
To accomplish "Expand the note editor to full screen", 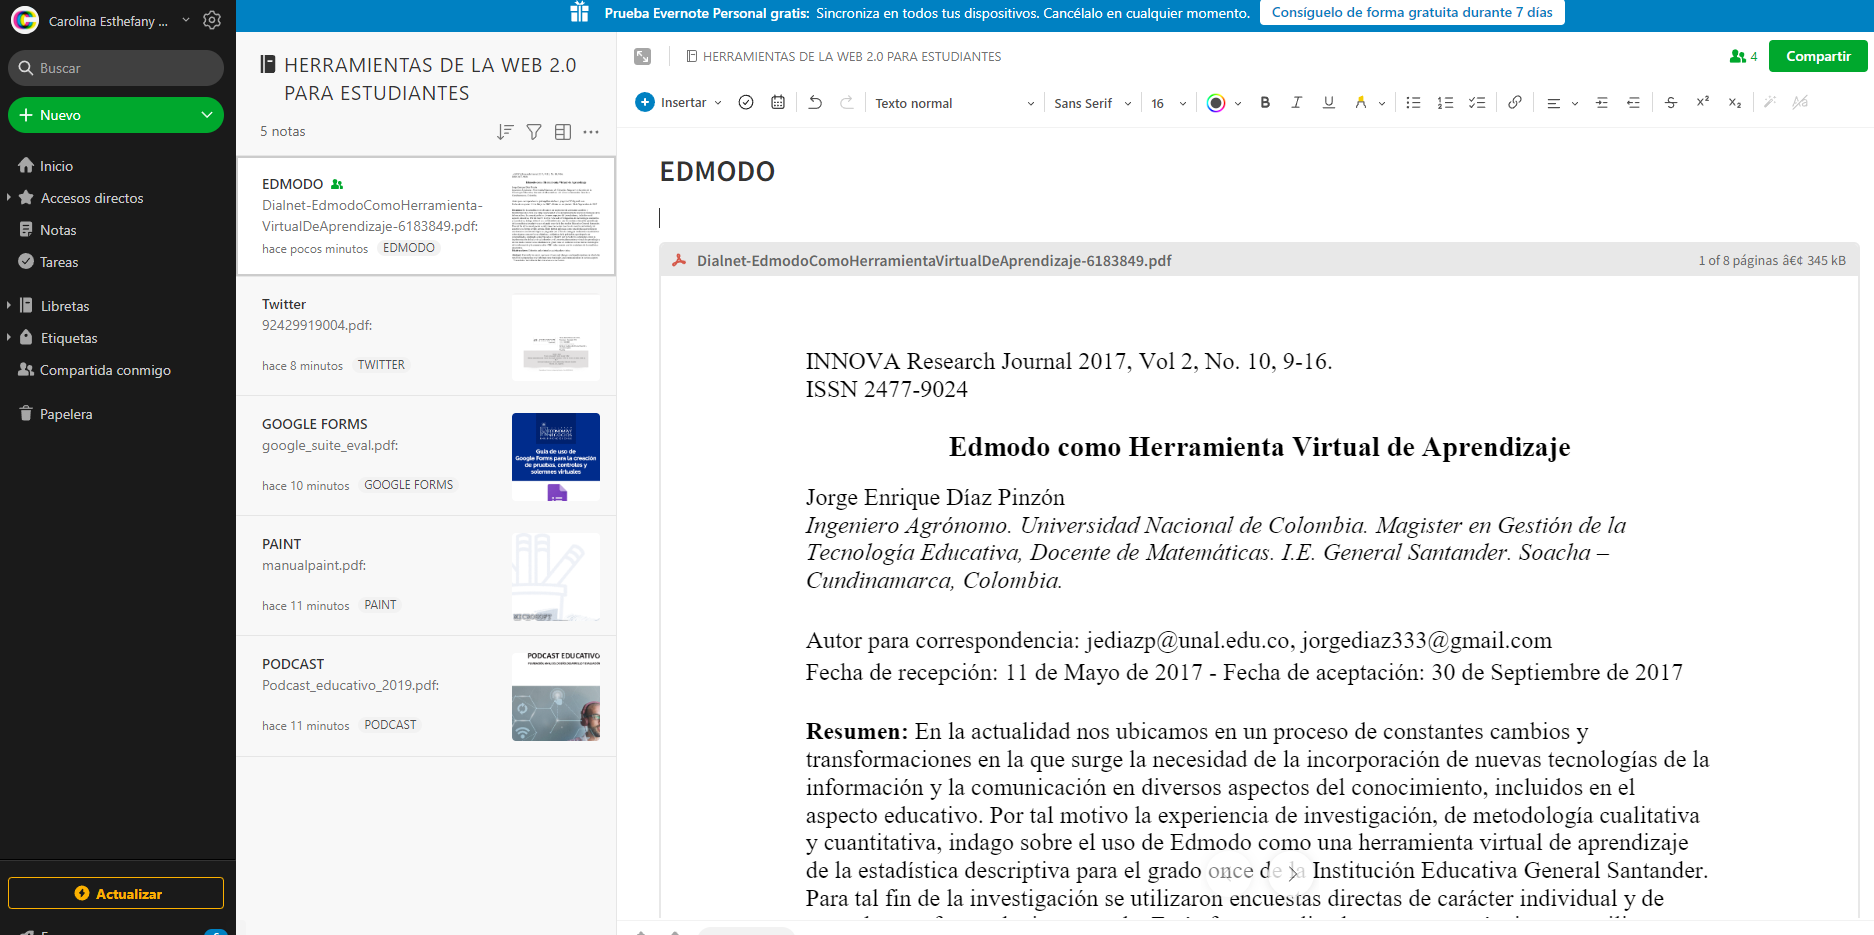I will (643, 57).
